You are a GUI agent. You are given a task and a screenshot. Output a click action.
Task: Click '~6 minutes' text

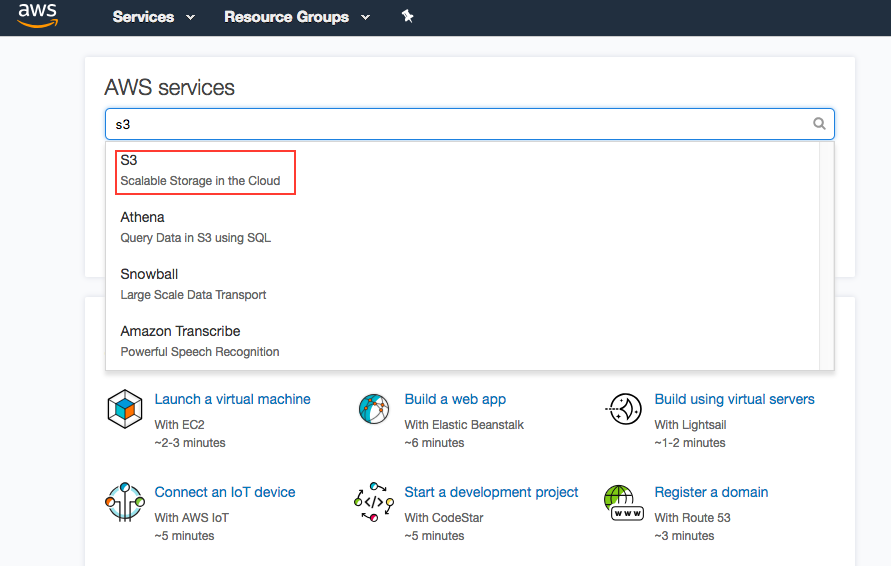pos(434,443)
